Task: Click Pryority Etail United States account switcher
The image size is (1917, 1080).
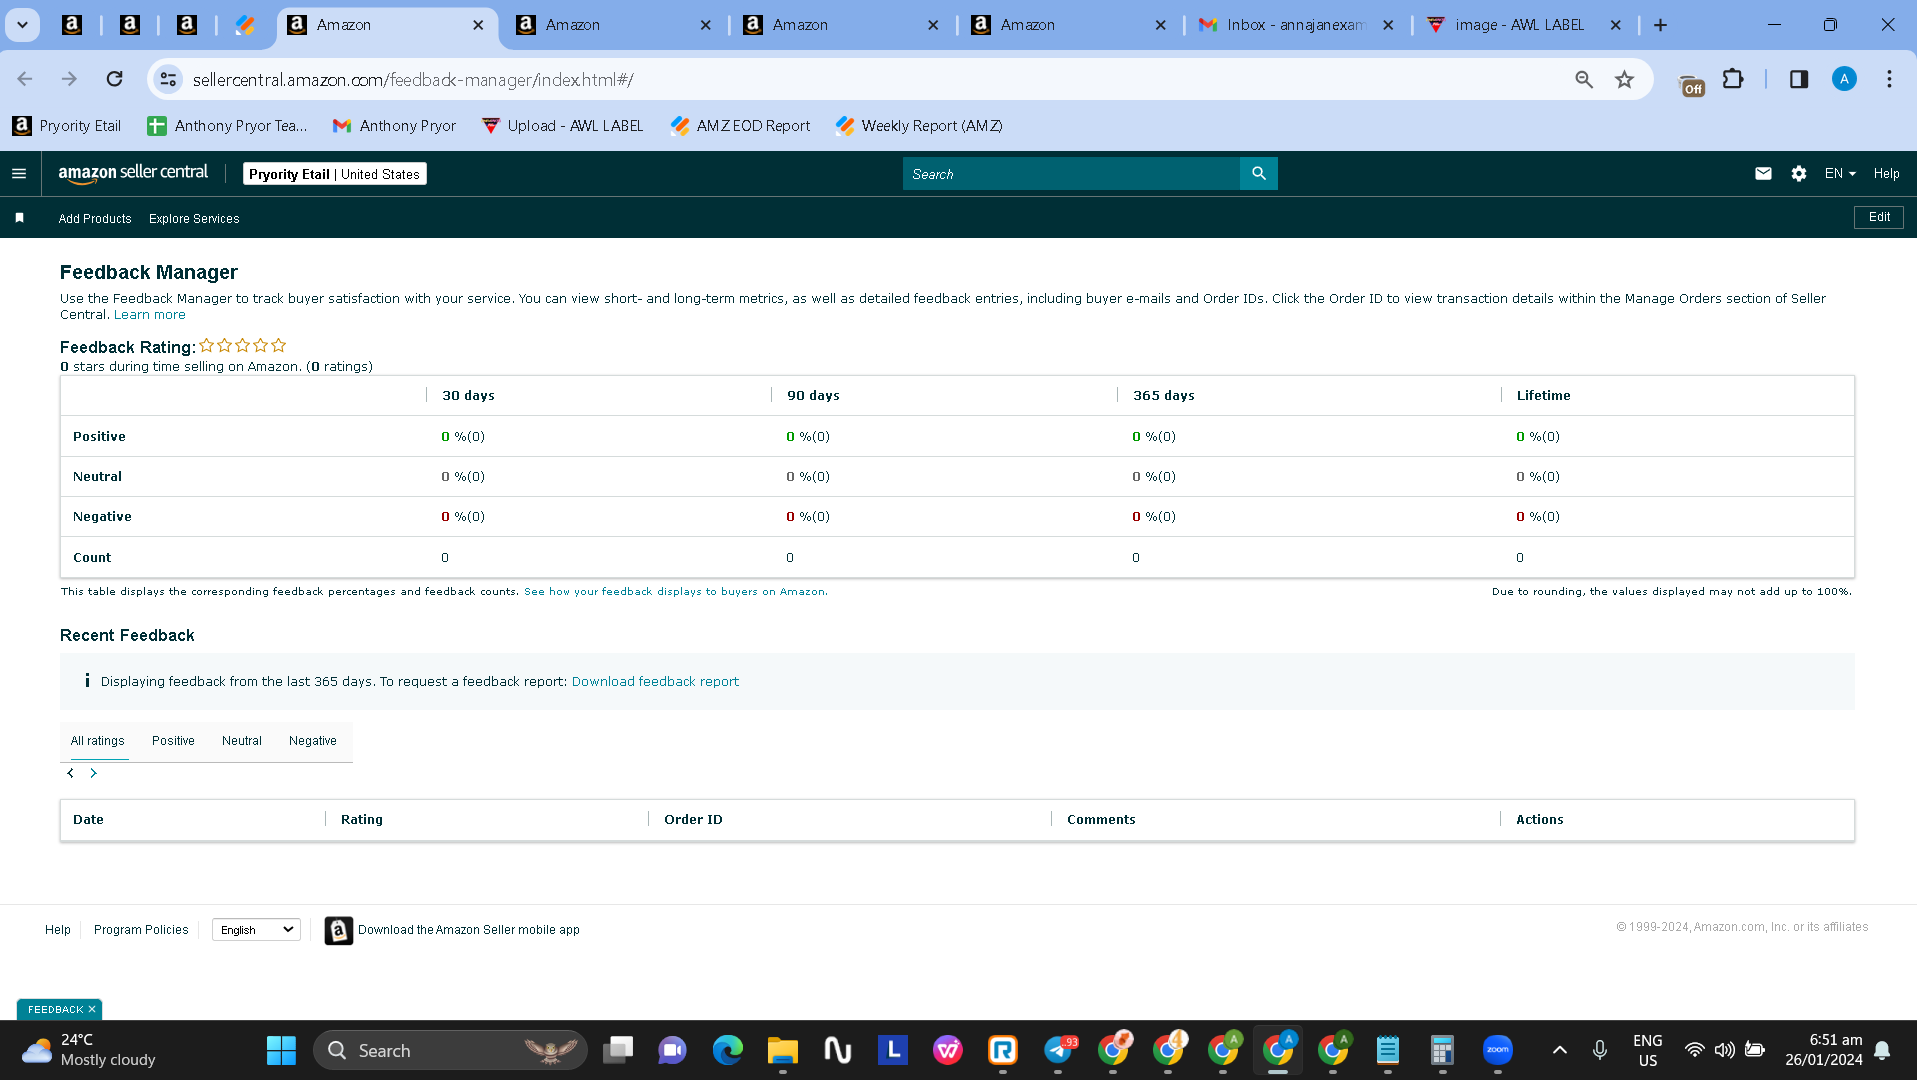Action: coord(335,174)
